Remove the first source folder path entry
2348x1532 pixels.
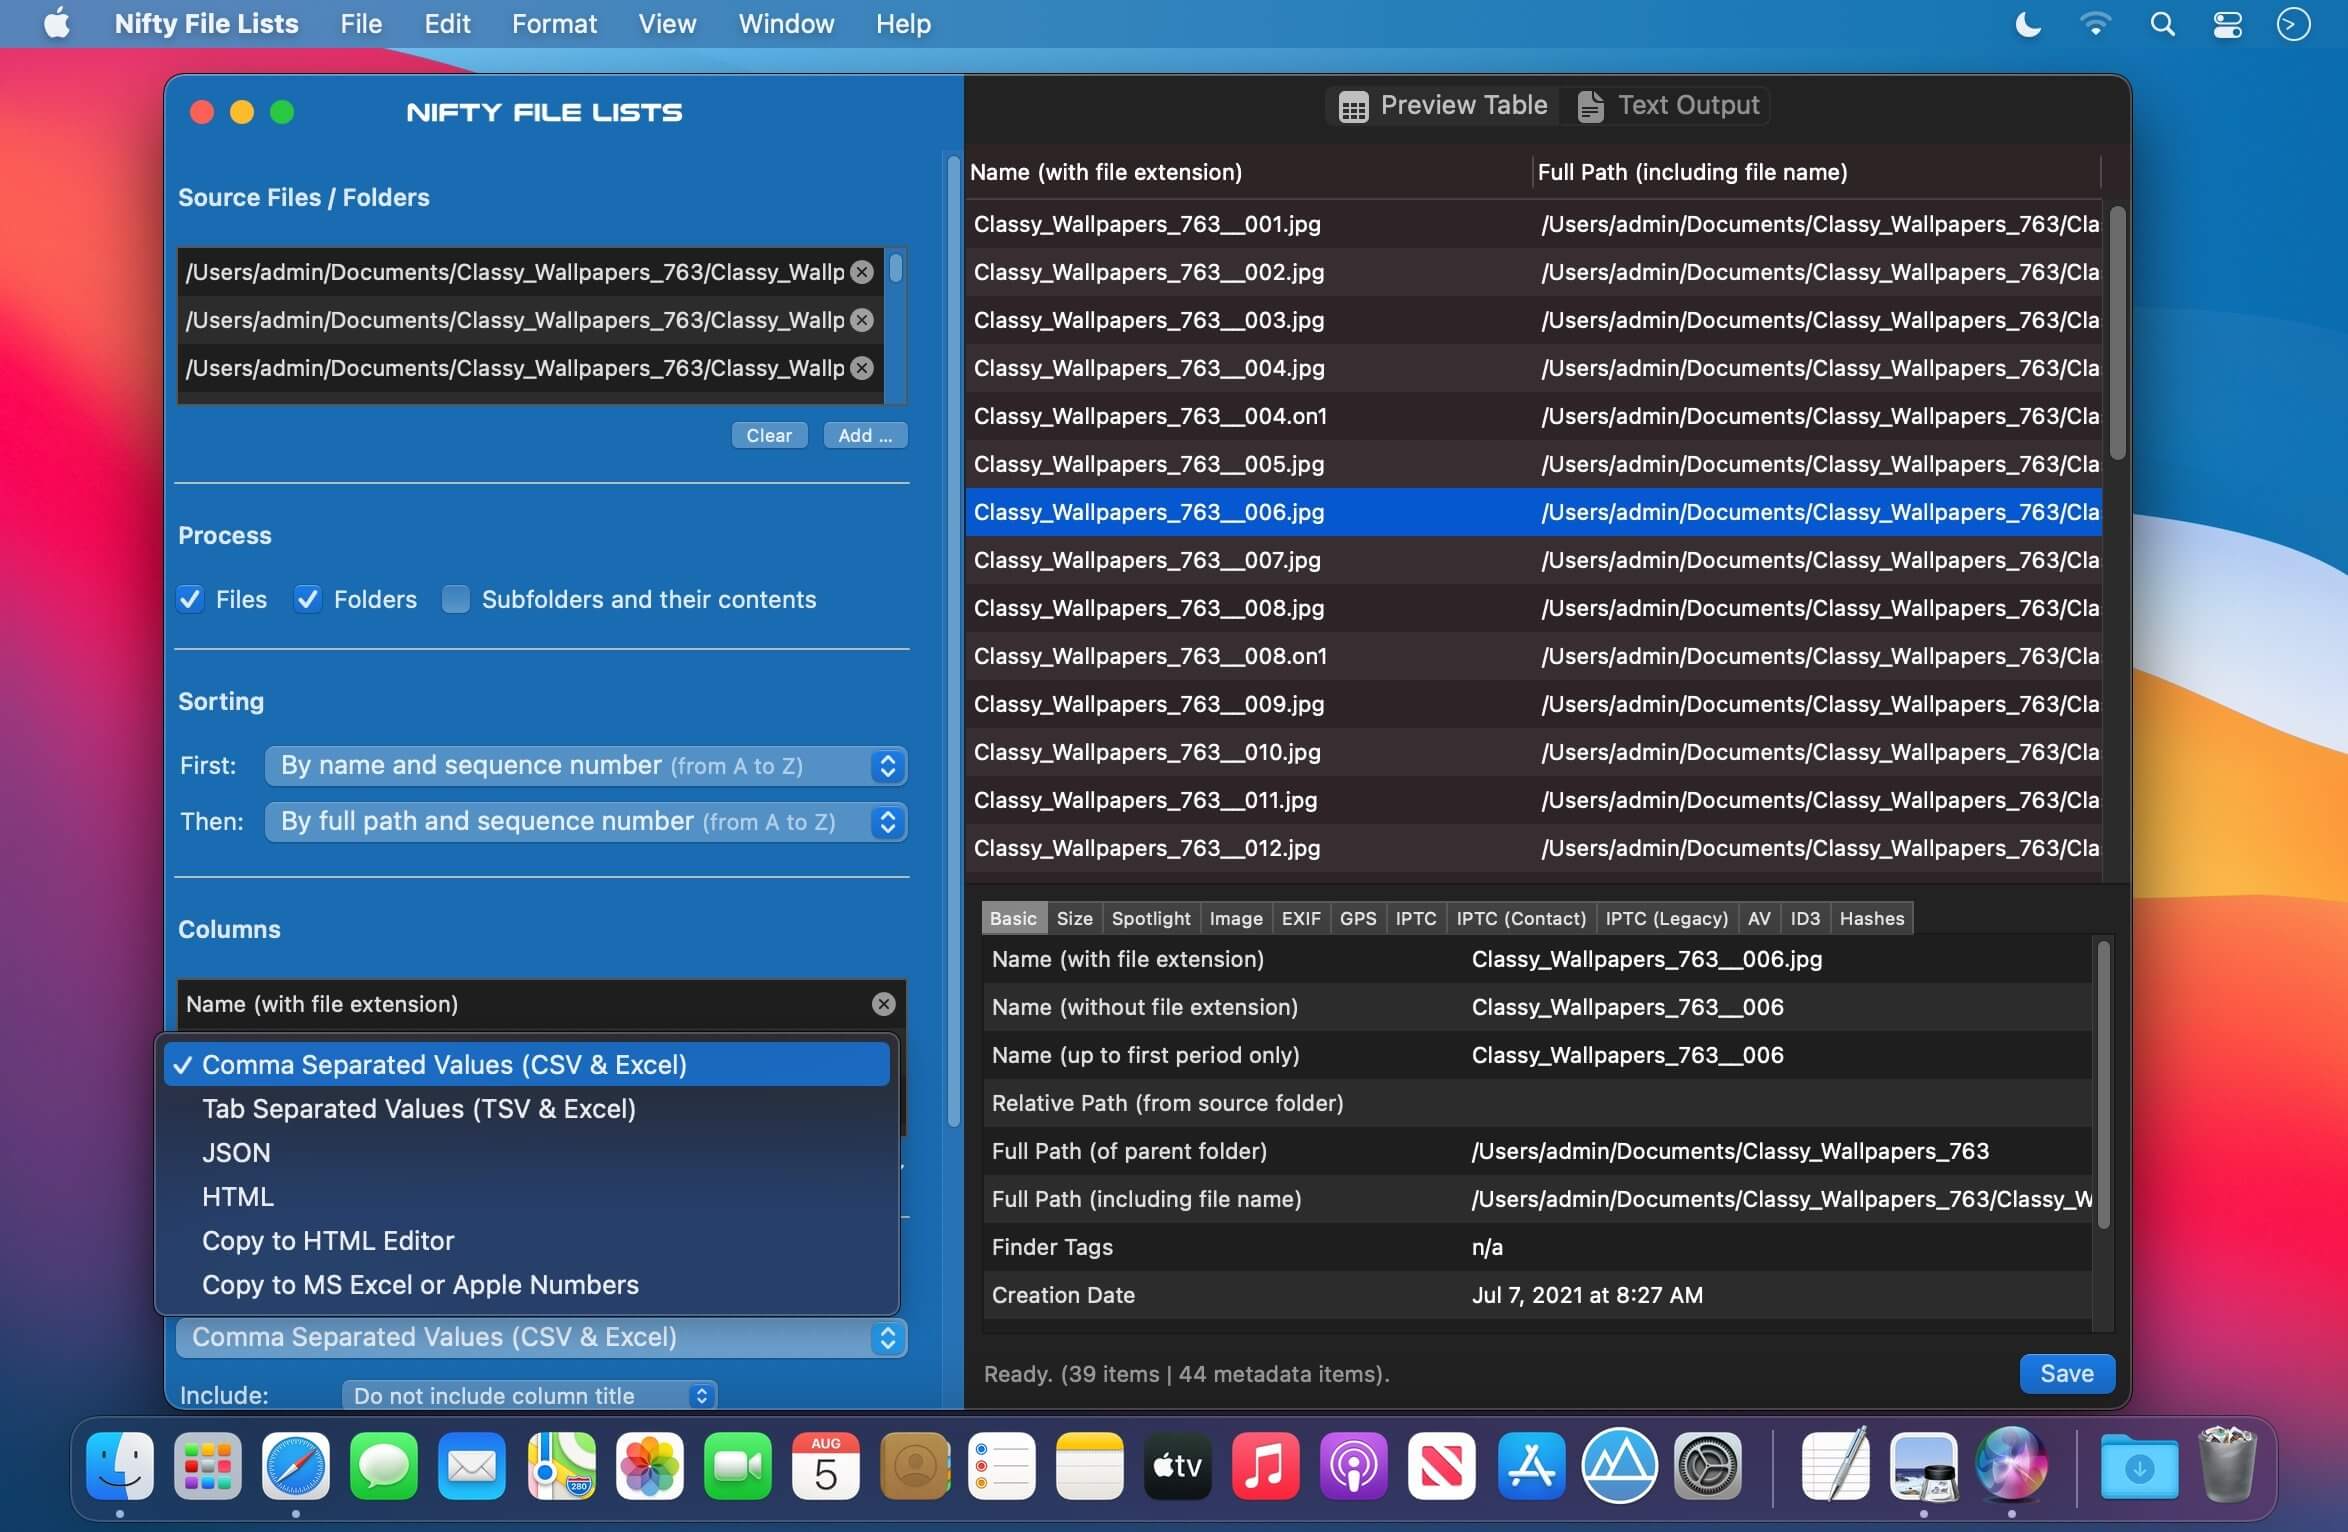point(861,272)
